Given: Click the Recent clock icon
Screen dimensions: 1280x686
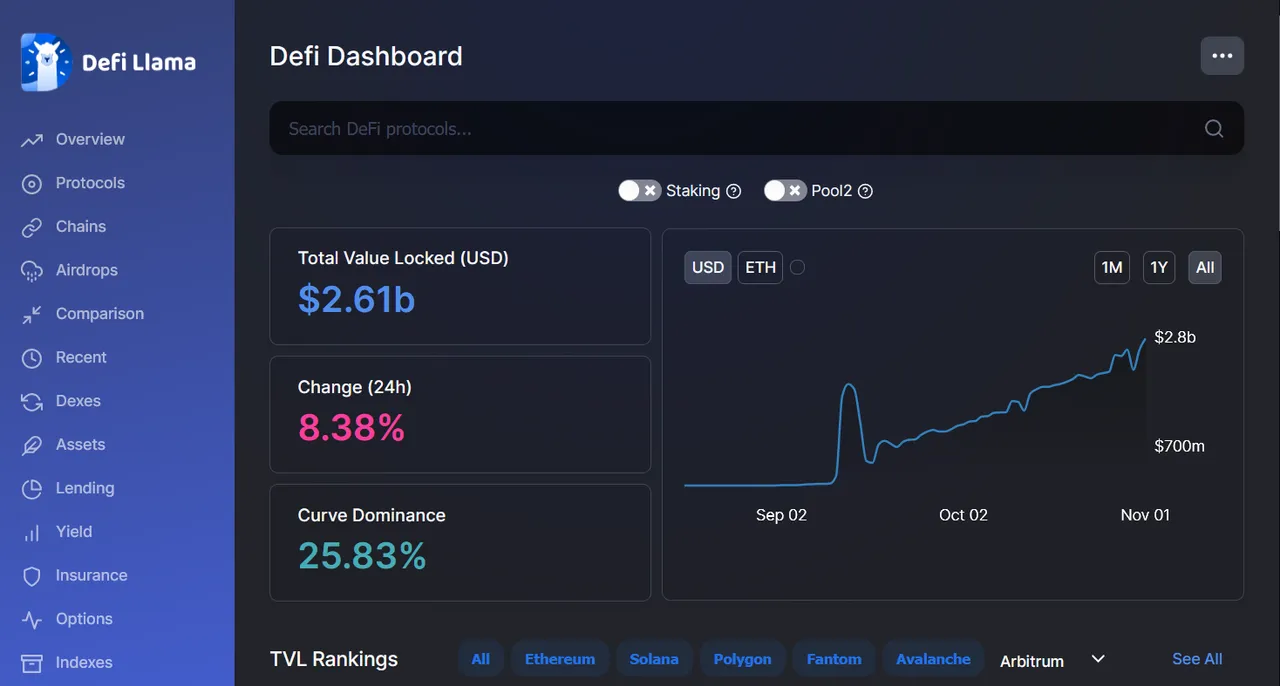Looking at the screenshot, I should click(32, 358).
